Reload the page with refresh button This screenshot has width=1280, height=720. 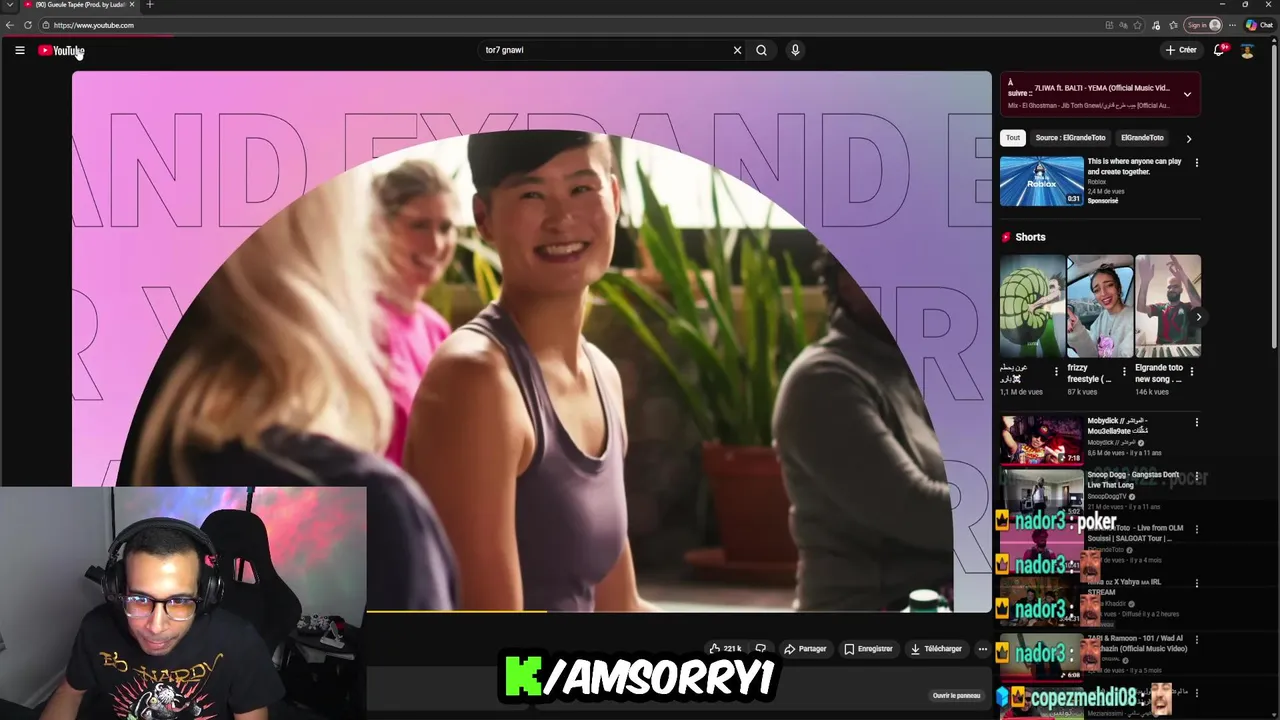click(x=28, y=25)
